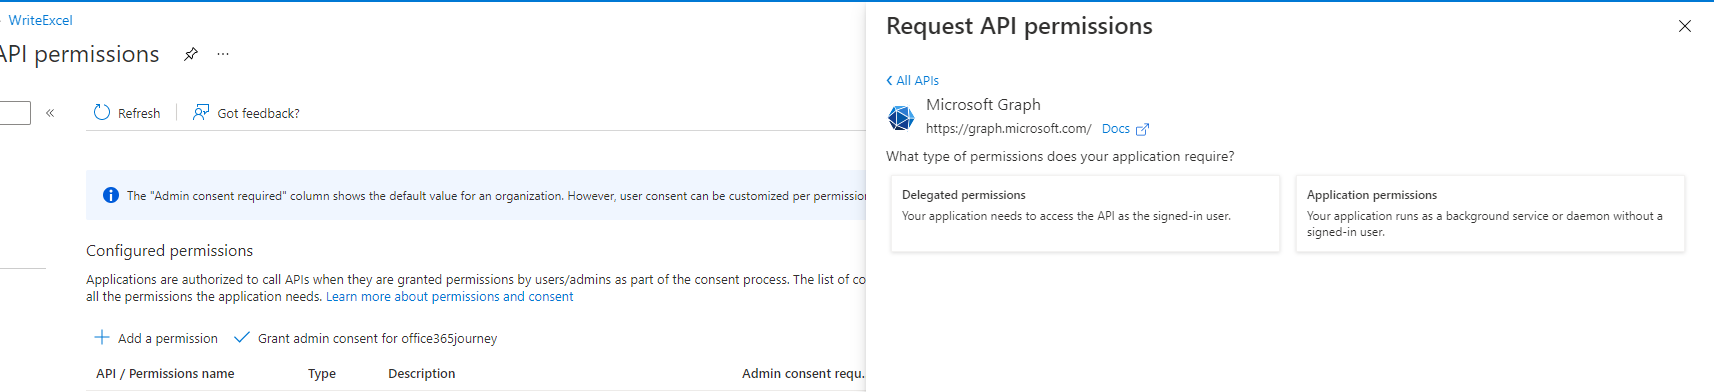Click the plus icon for Add a permission
Image resolution: width=1714 pixels, height=392 pixels.
coord(102,338)
